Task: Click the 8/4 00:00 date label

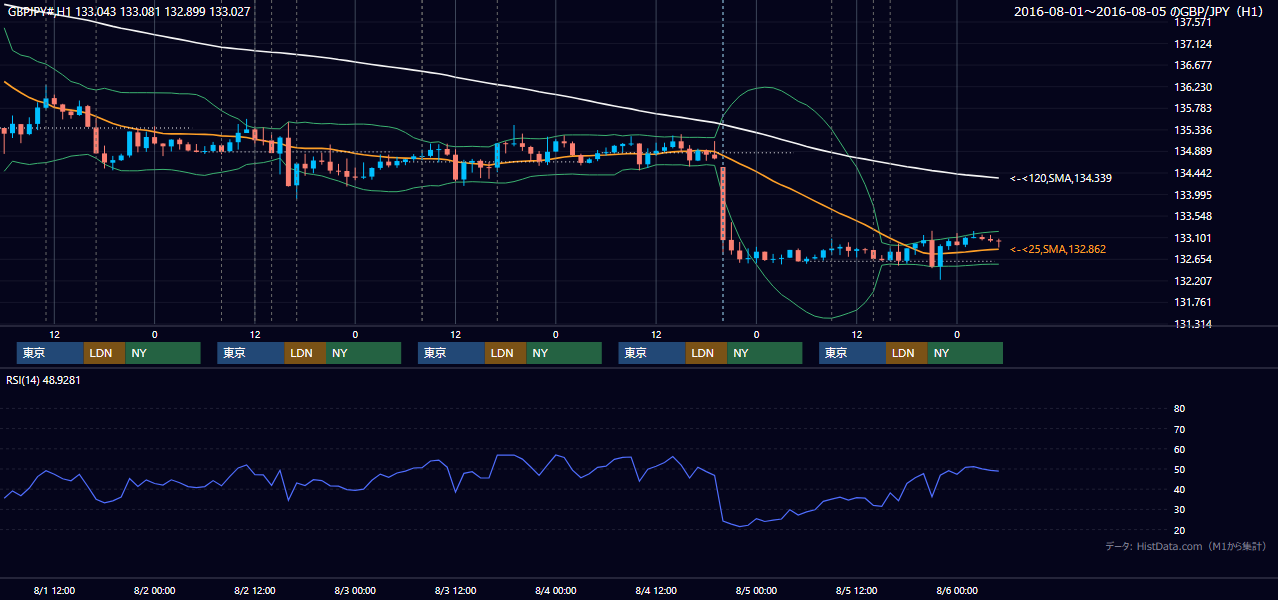Action: pos(555,591)
